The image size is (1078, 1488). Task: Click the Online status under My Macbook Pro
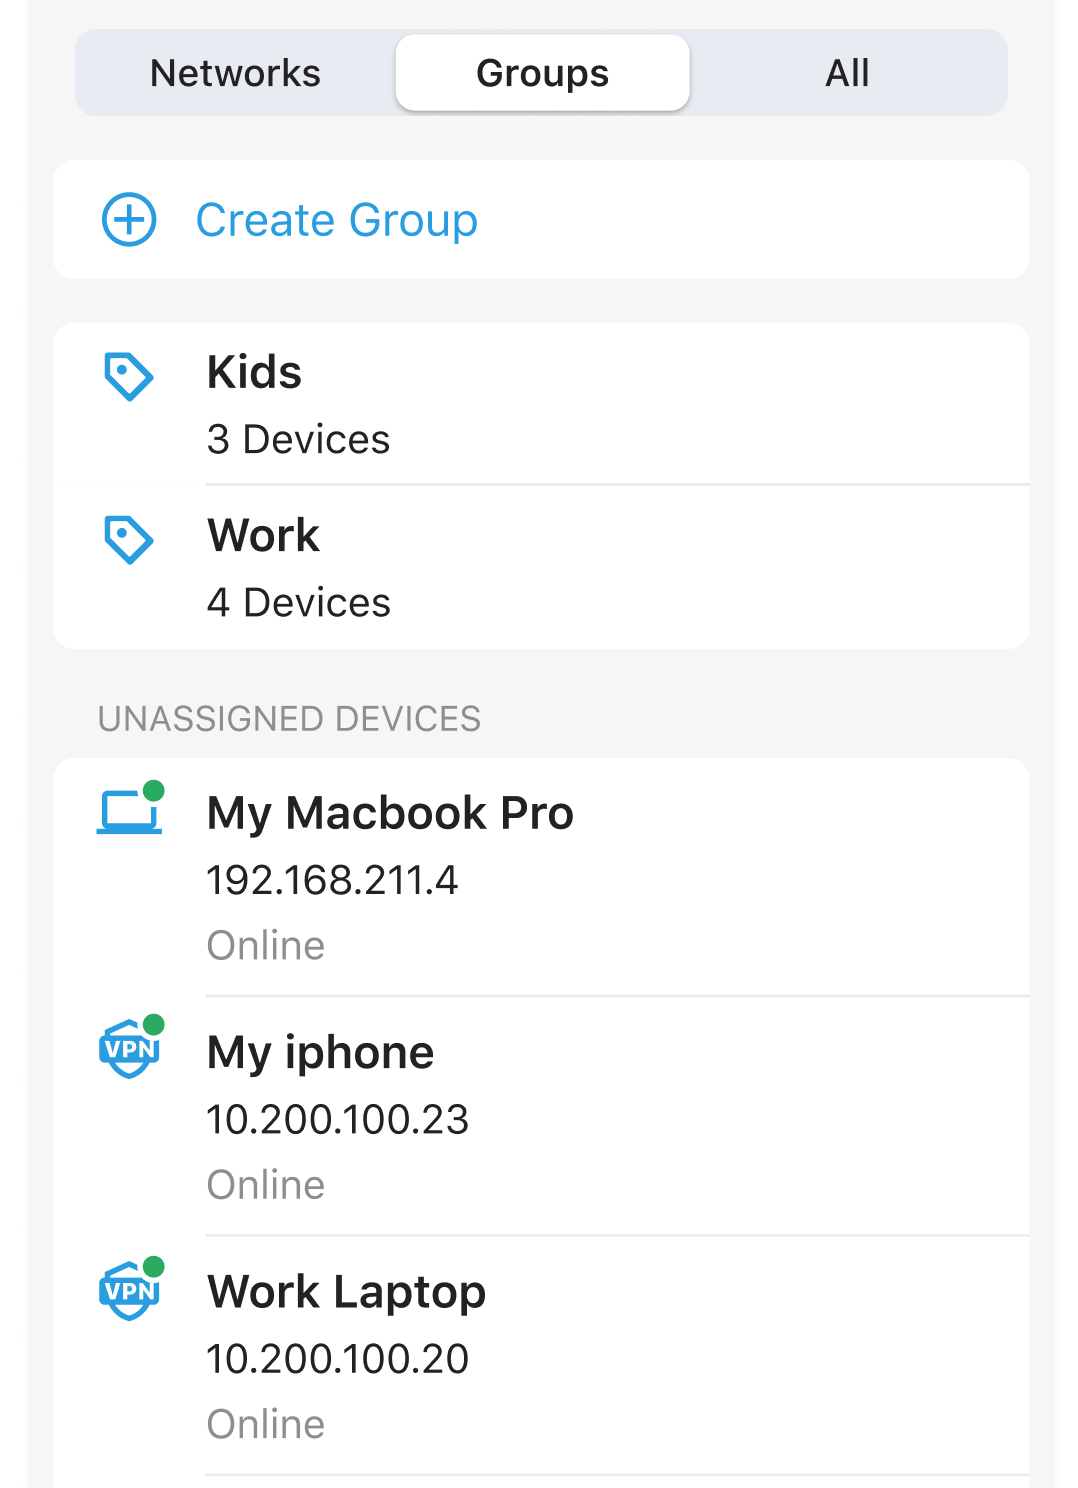(x=266, y=945)
